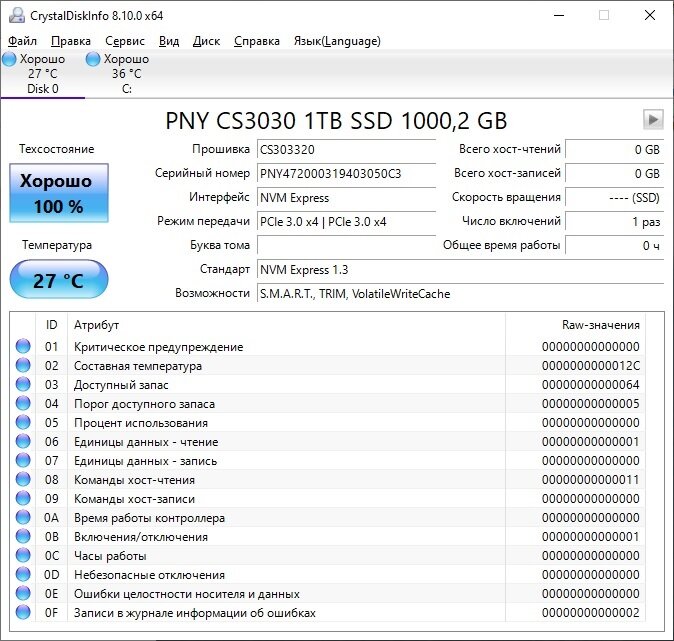The height and width of the screenshot is (641, 674).
Task: Select the Часы работы row text
Action: [110, 556]
